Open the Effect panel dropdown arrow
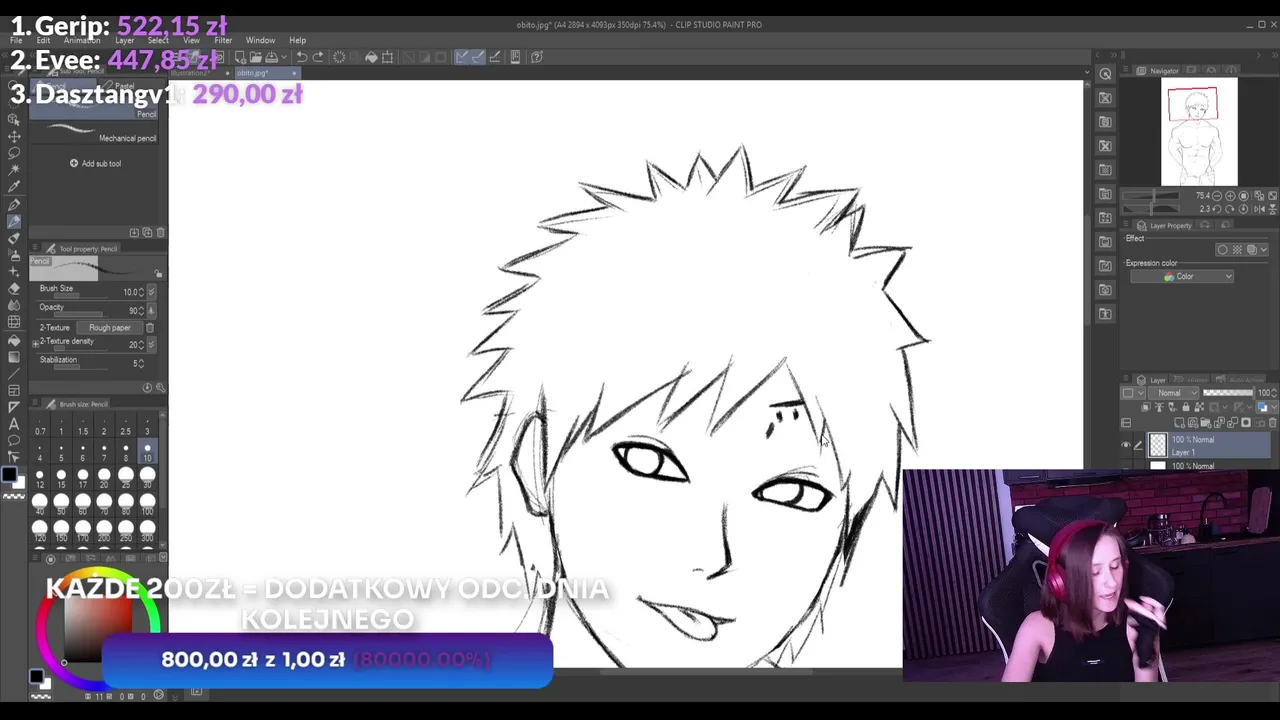Viewport: 1280px width, 720px height. tap(1263, 249)
